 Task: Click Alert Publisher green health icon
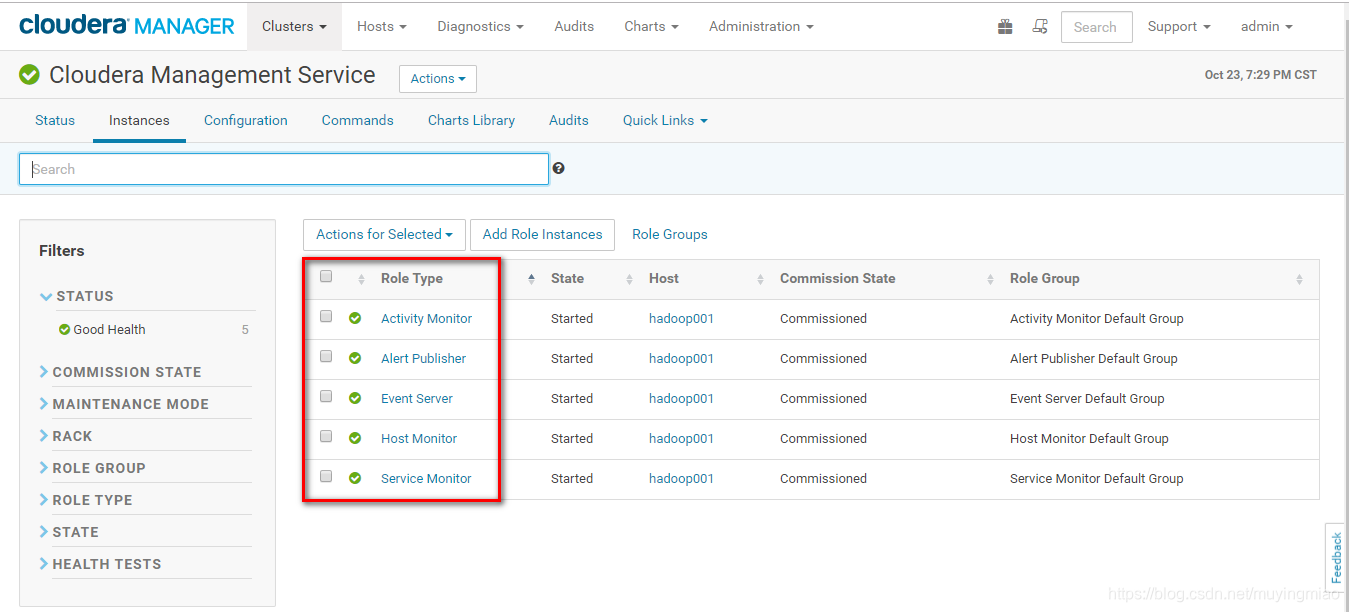(x=355, y=358)
